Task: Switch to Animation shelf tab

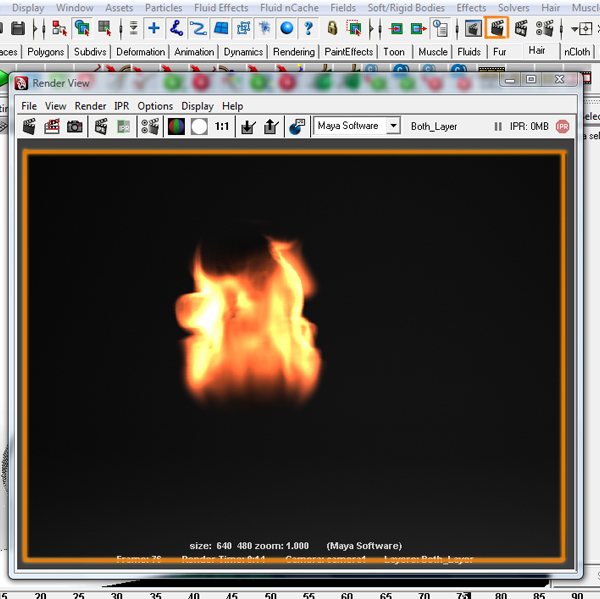Action: pyautogui.click(x=194, y=52)
